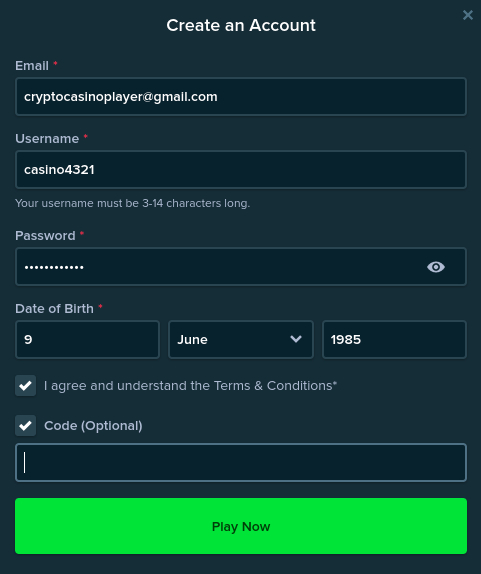481x574 pixels.
Task: Click the birth year field showing 1985
Action: (x=394, y=339)
